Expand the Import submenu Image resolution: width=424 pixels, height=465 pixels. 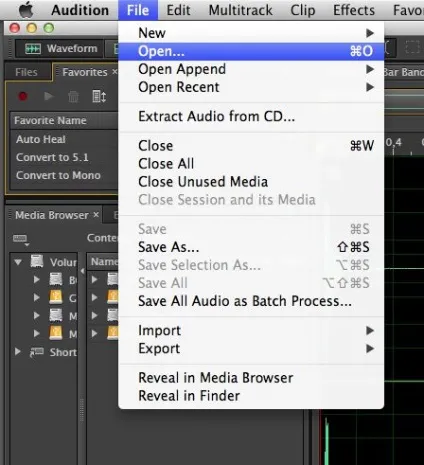(251, 331)
